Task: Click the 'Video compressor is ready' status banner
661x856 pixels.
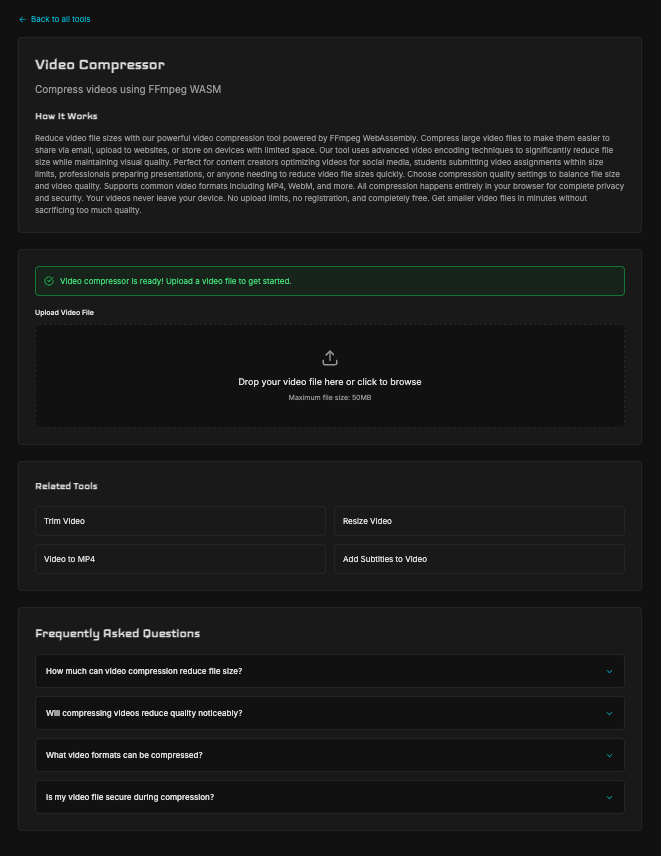Action: click(330, 281)
